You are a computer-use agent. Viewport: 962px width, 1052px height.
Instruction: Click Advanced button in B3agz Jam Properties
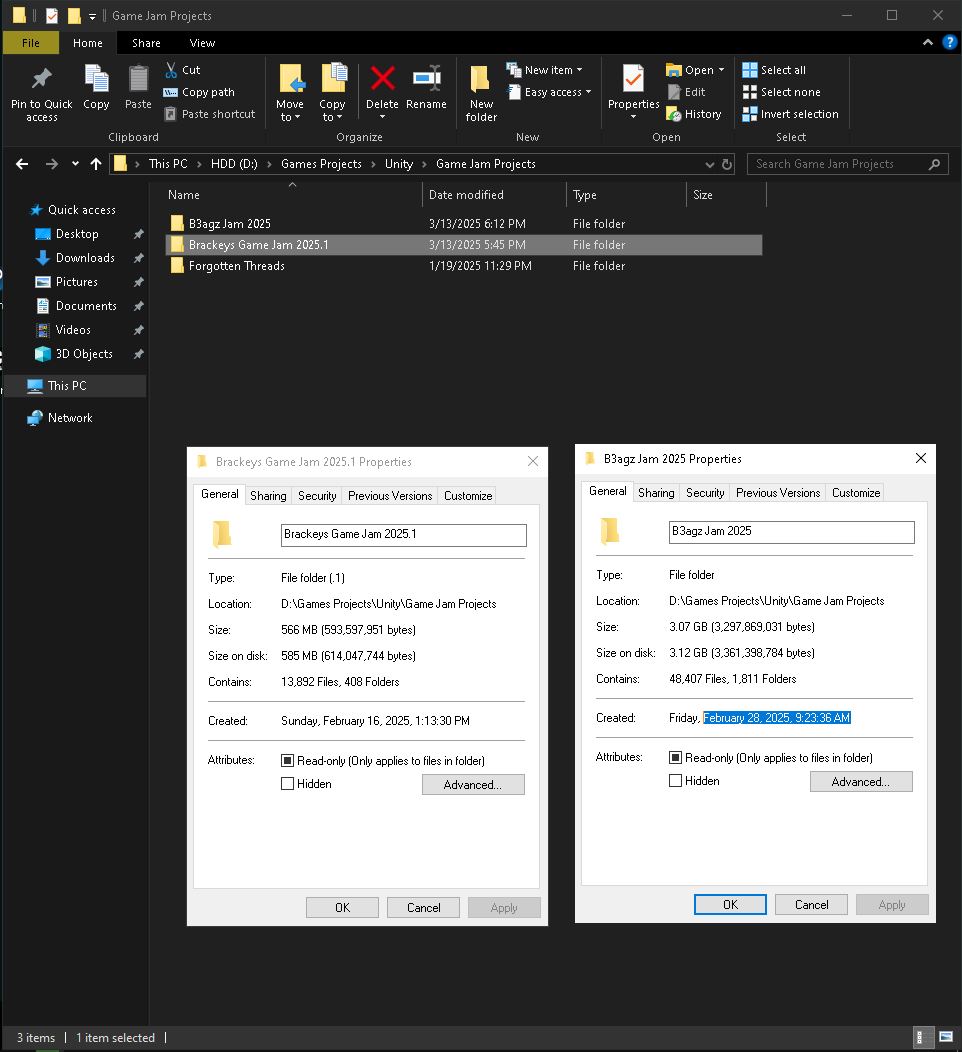pos(861,782)
